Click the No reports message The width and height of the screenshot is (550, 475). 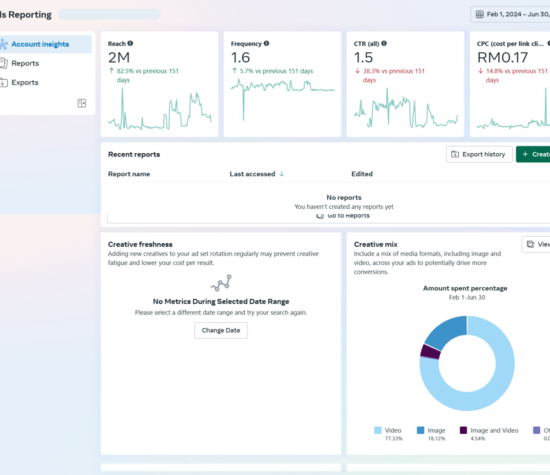tap(344, 198)
